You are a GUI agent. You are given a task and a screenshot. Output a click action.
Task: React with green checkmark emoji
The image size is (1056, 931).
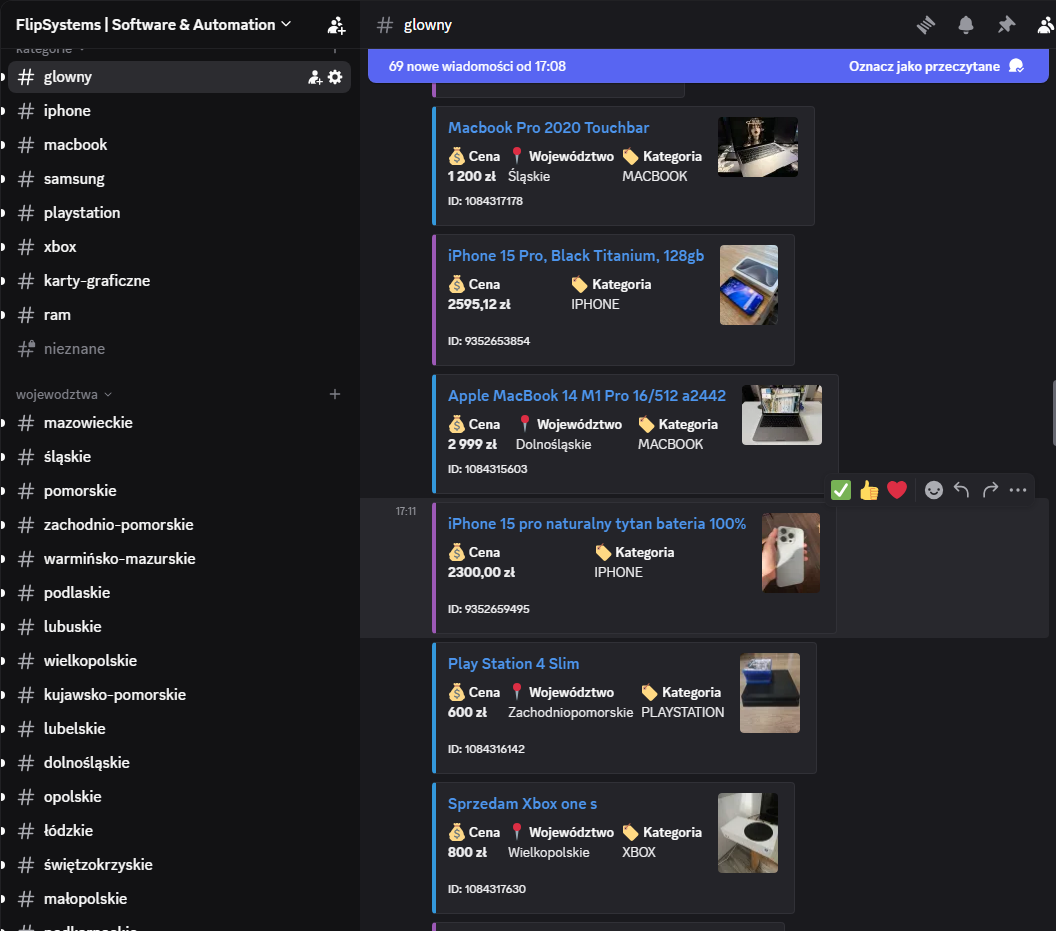coord(840,490)
